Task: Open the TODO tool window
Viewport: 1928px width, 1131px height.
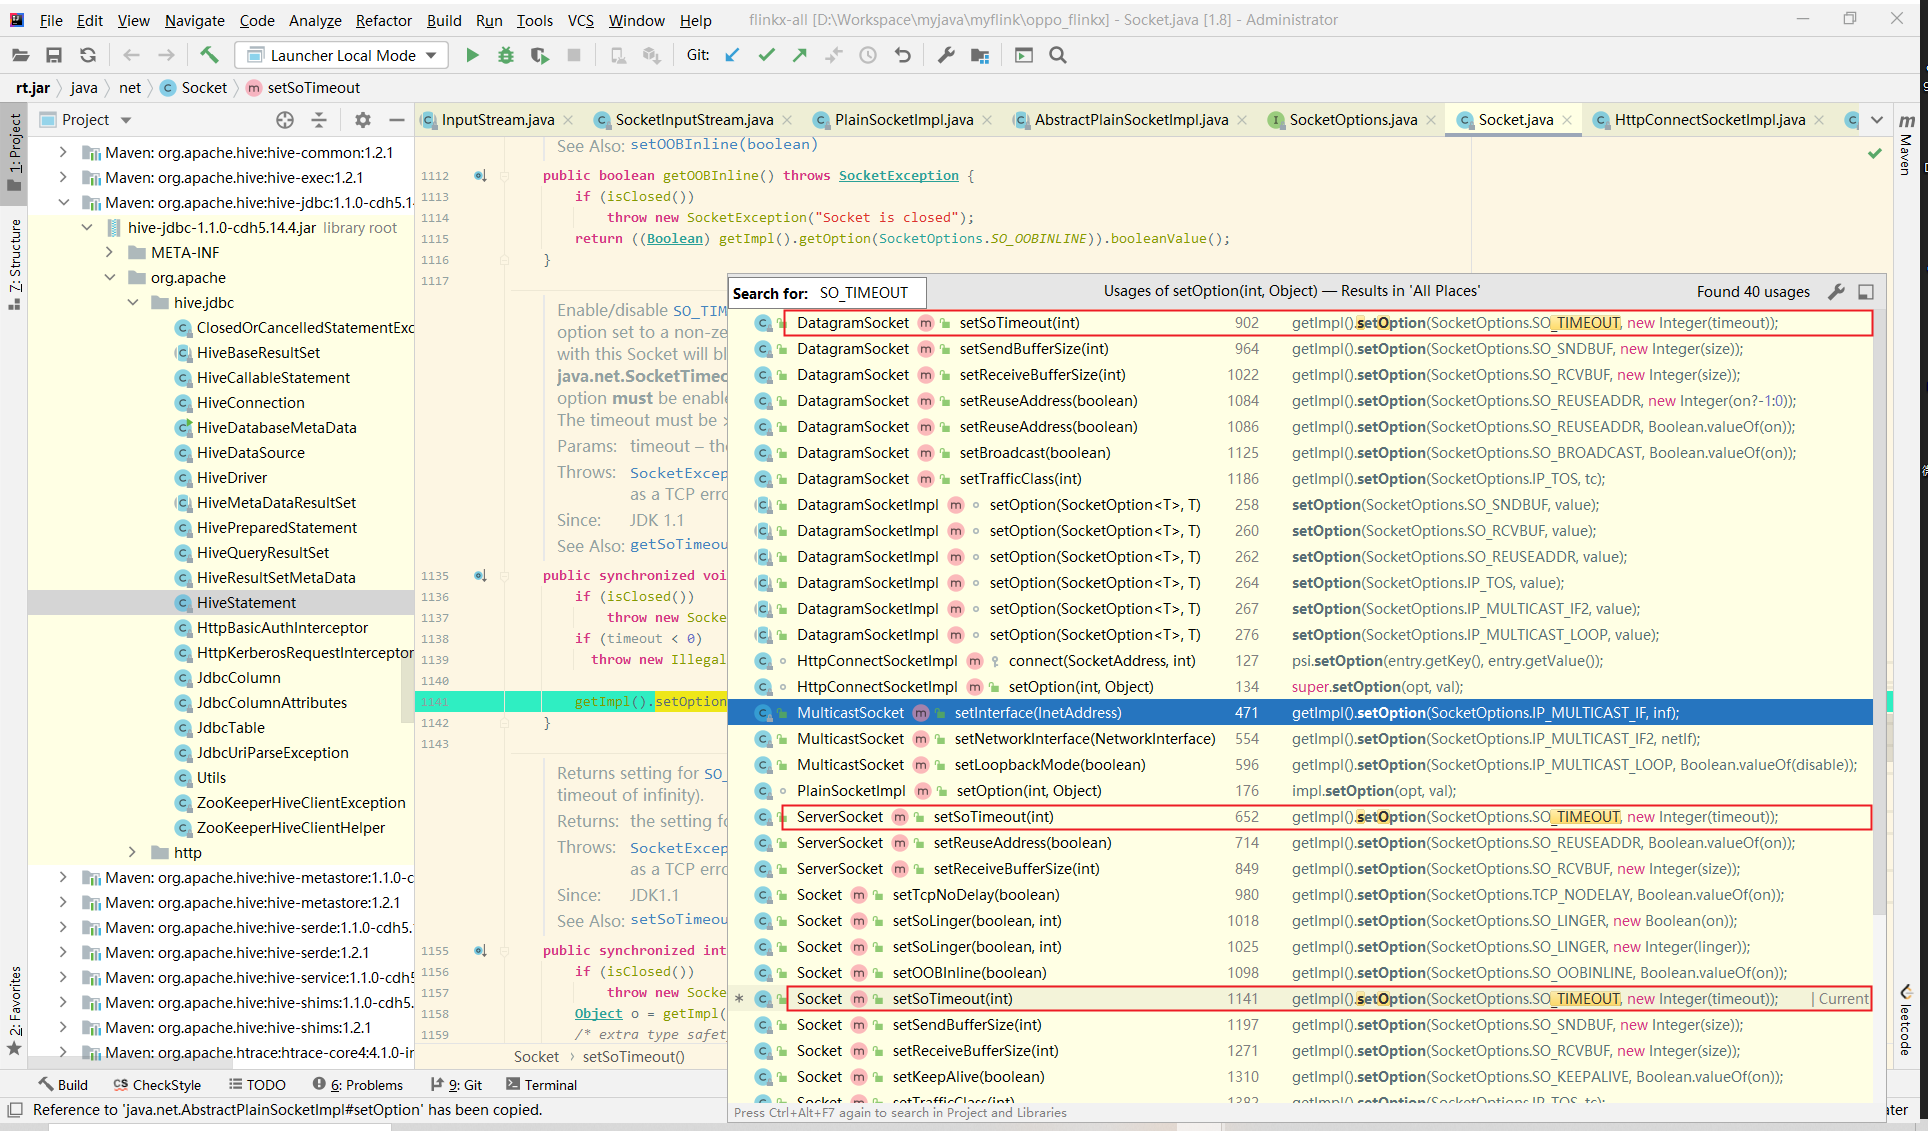Action: [x=257, y=1085]
